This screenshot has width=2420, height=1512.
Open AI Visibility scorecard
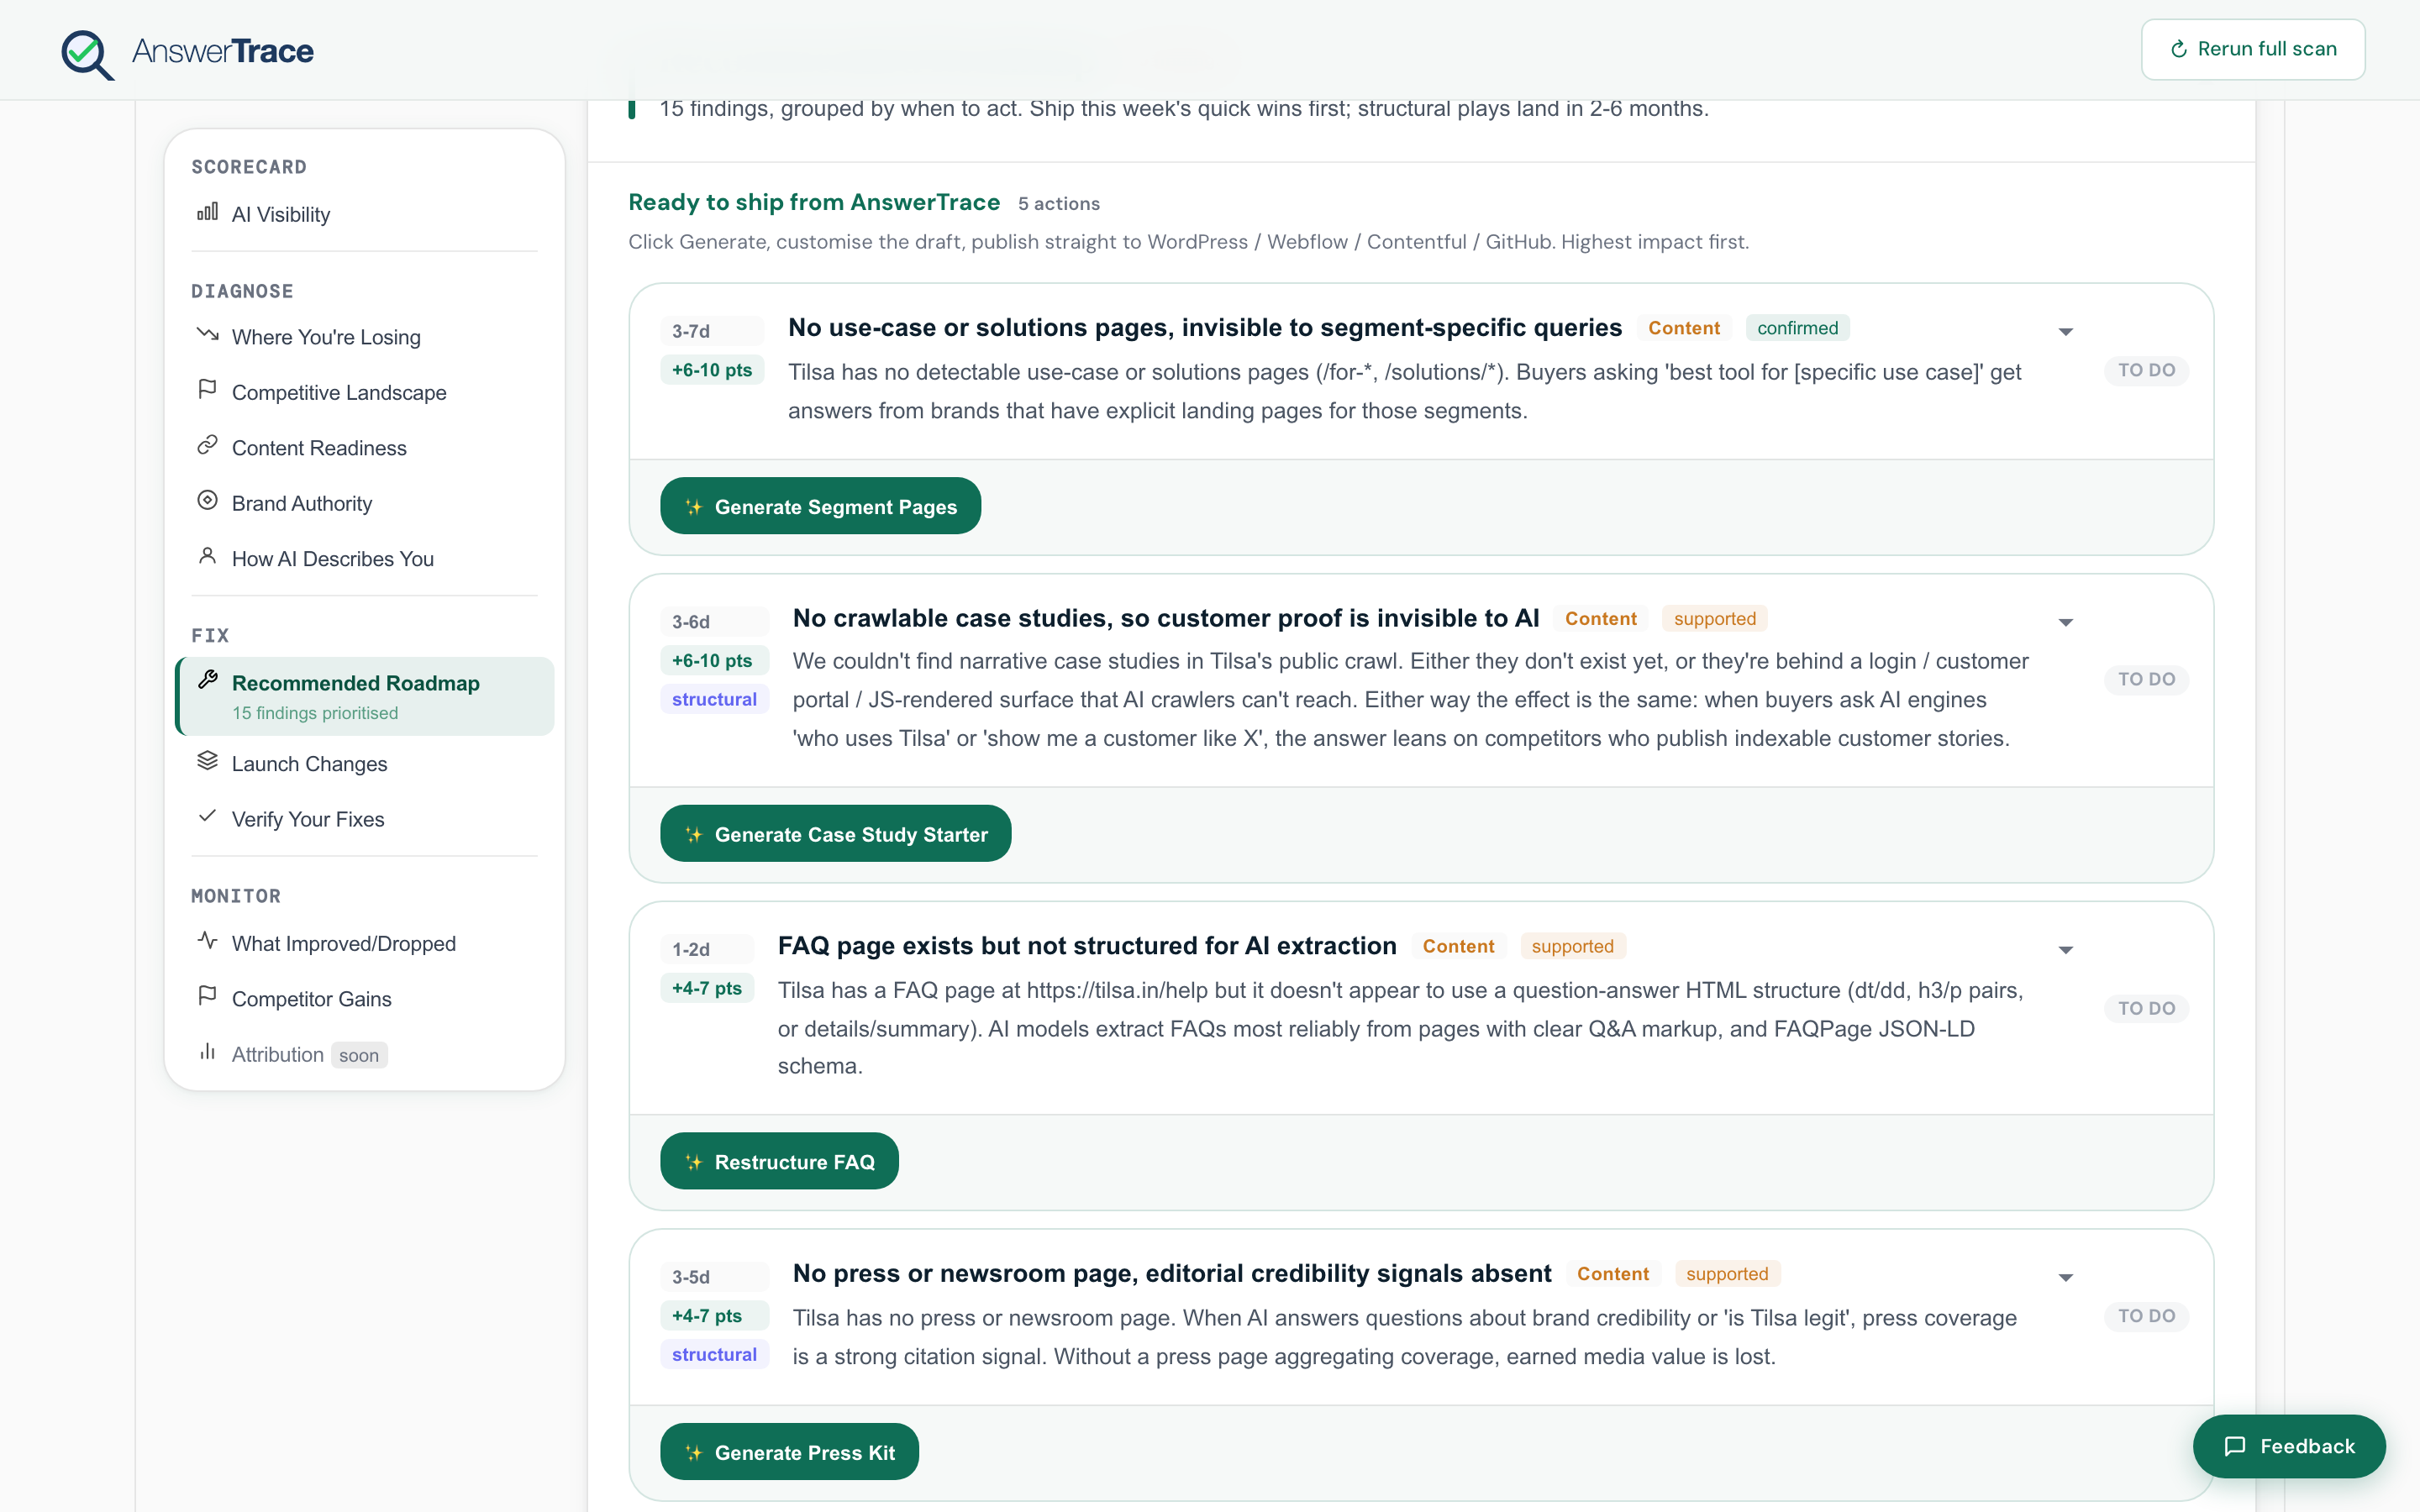pyautogui.click(x=364, y=214)
